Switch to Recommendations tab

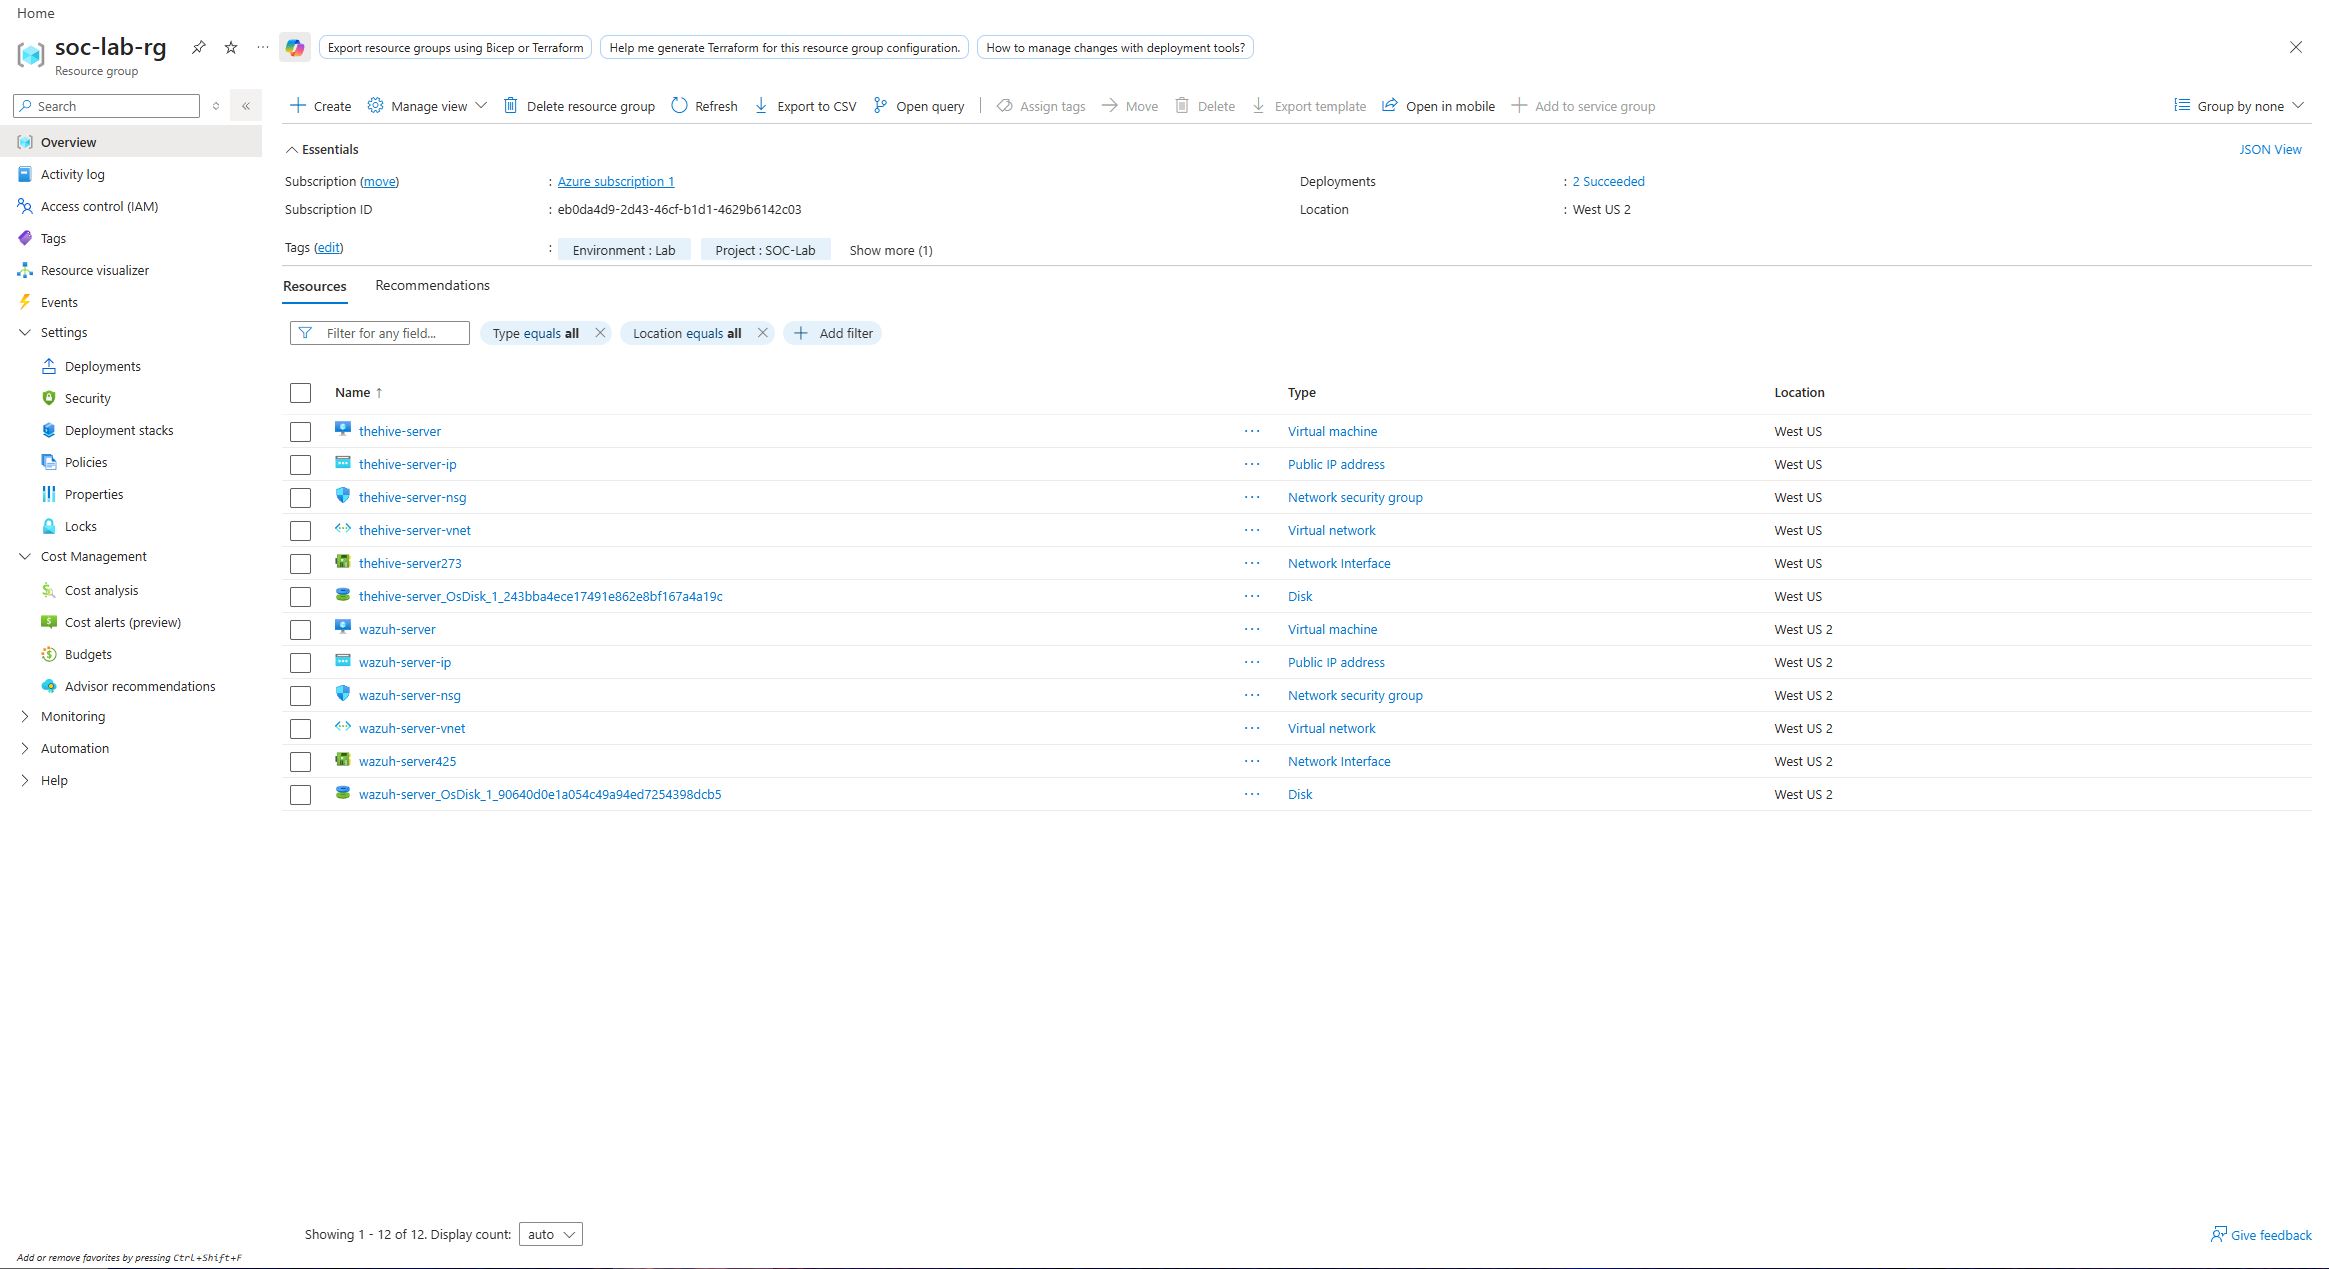pyautogui.click(x=432, y=285)
